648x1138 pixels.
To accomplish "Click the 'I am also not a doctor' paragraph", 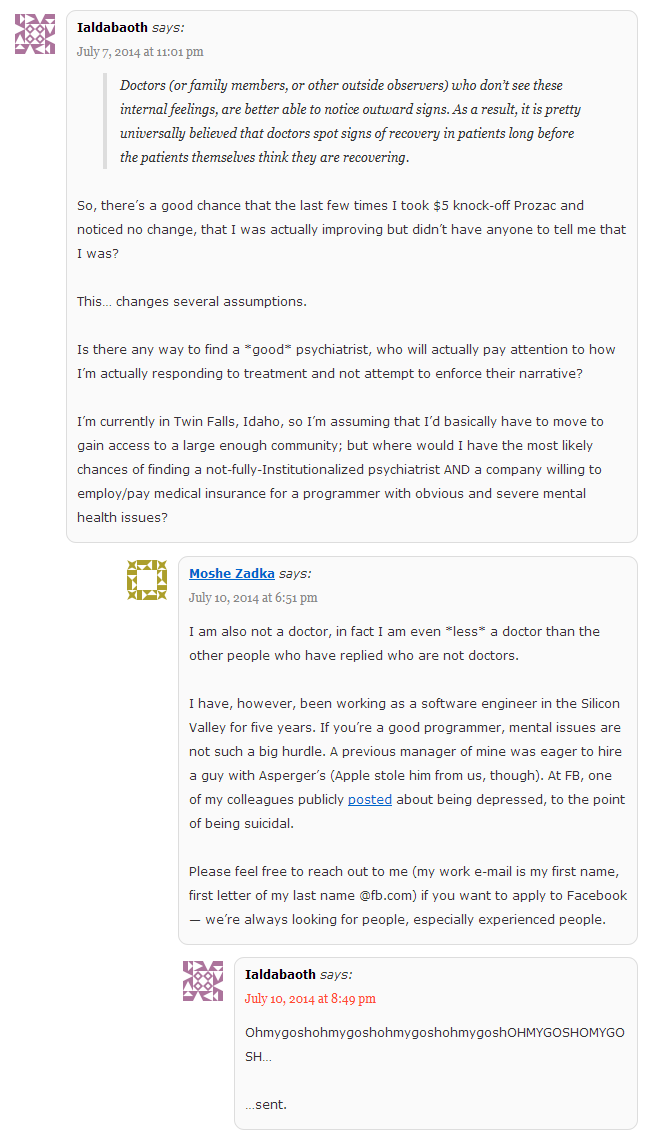I will (394, 643).
